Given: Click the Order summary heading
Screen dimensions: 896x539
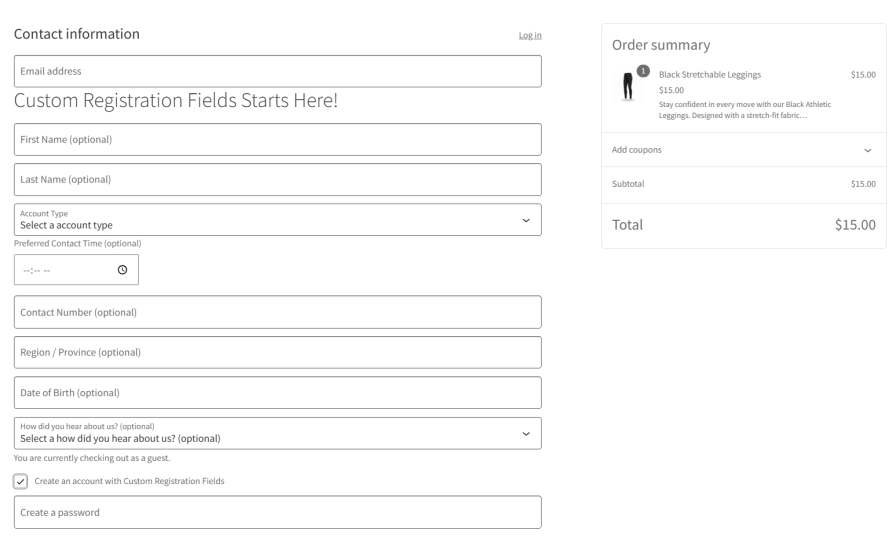Looking at the screenshot, I should point(661,45).
